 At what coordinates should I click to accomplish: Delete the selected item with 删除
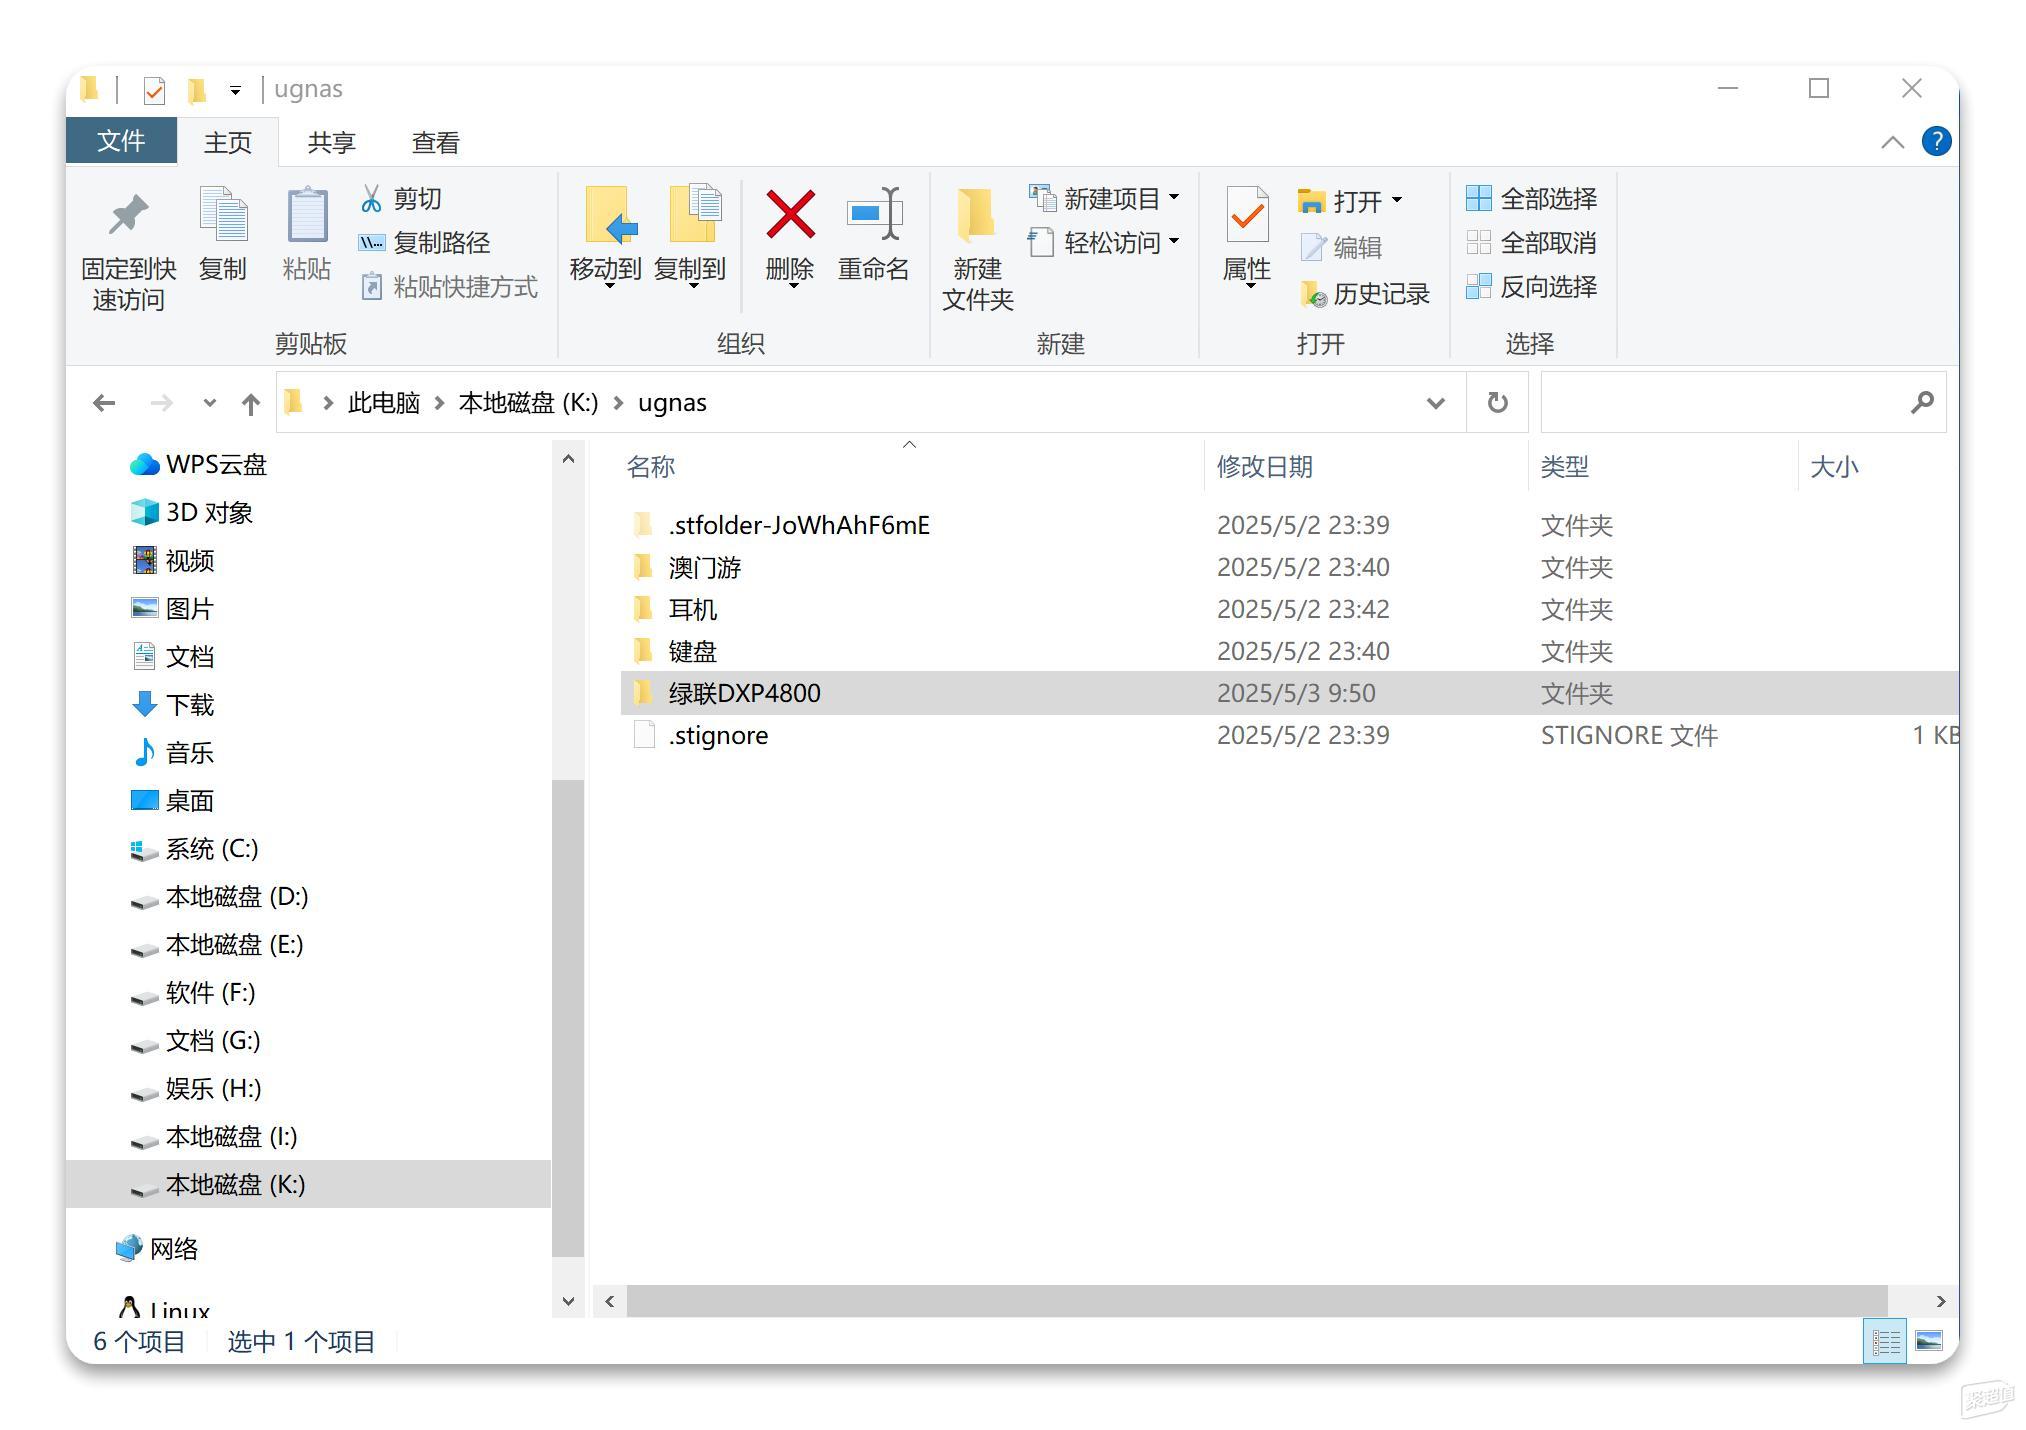click(790, 238)
